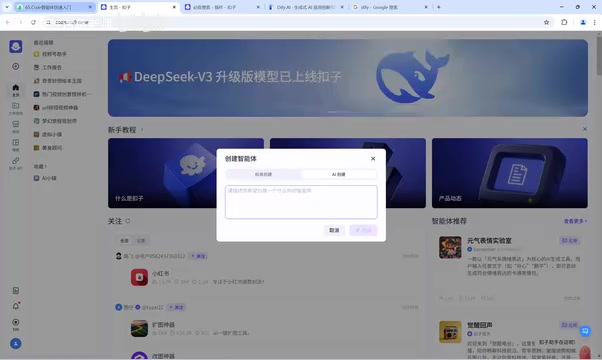Switch to the 标准创建 tab in the dialog
The width and height of the screenshot is (602, 360).
coord(263,174)
